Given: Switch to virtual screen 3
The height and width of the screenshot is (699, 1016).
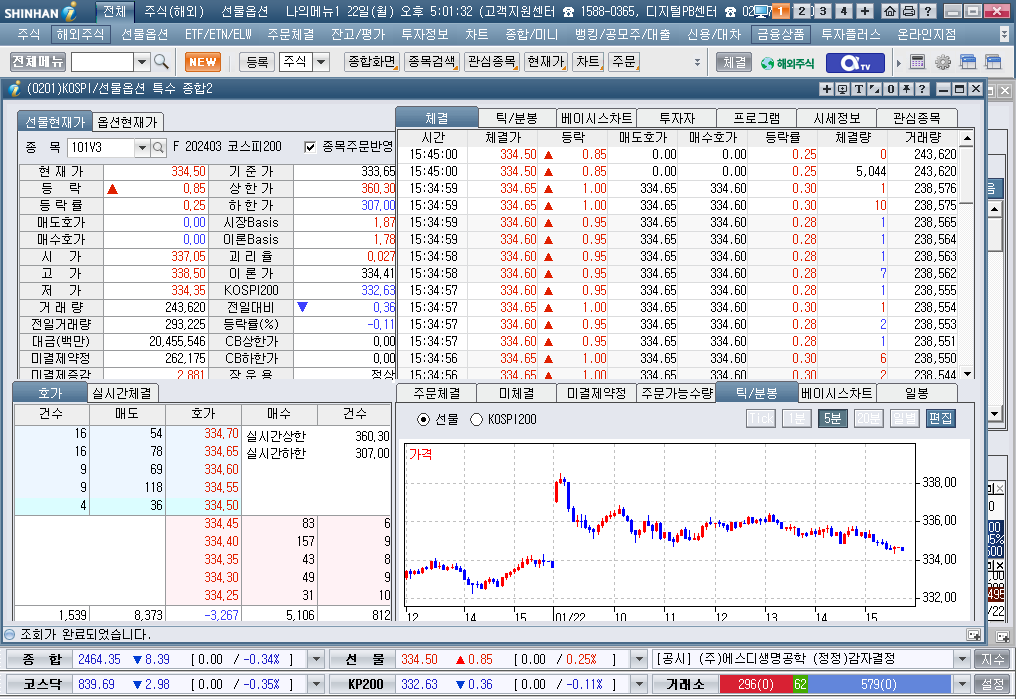Looking at the screenshot, I should [823, 11].
